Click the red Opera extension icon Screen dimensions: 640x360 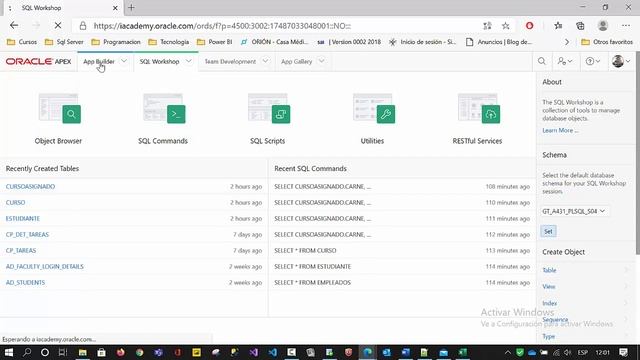(x=529, y=26)
